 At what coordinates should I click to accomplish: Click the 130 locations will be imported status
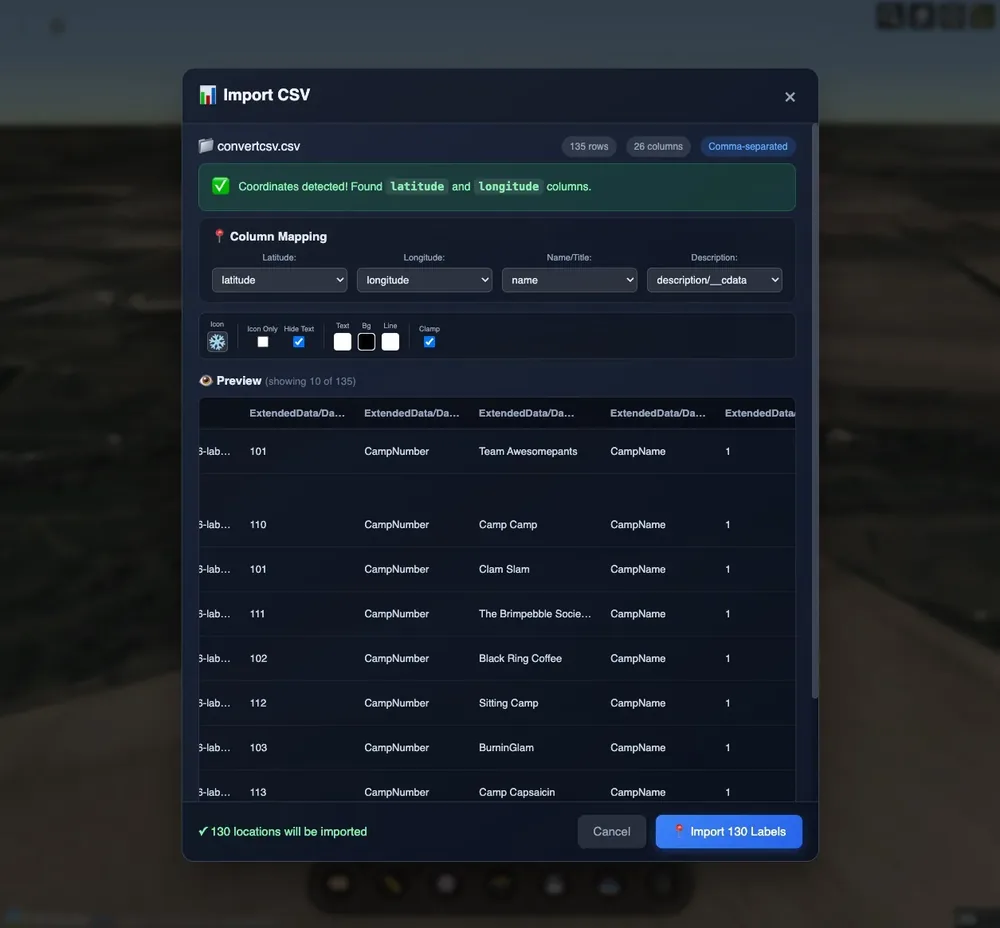tap(283, 832)
